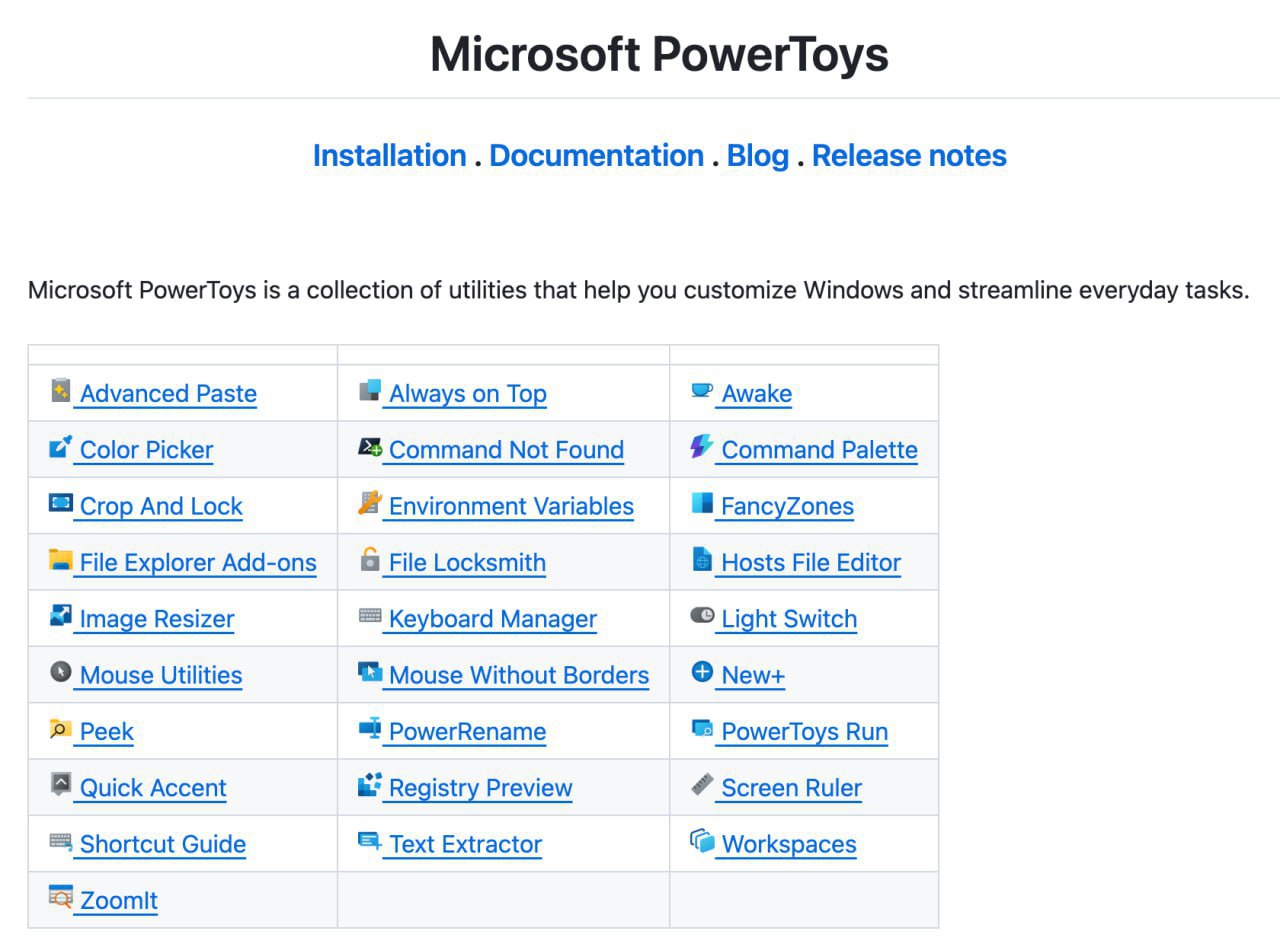Image resolution: width=1280 pixels, height=947 pixels.
Task: Open the Installation link
Action: coord(389,156)
